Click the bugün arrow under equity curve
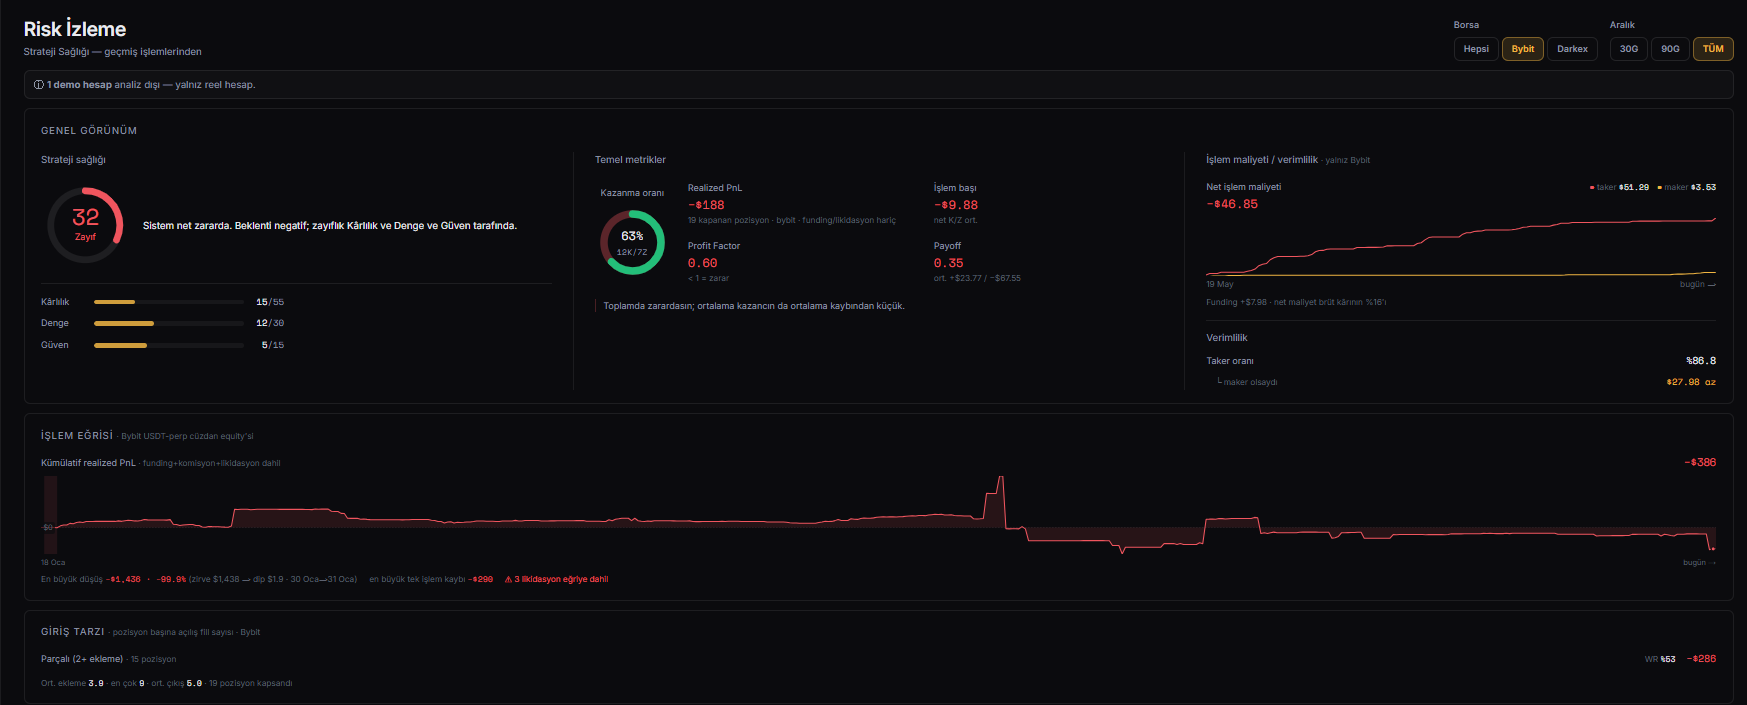The image size is (1747, 705). point(1713,563)
